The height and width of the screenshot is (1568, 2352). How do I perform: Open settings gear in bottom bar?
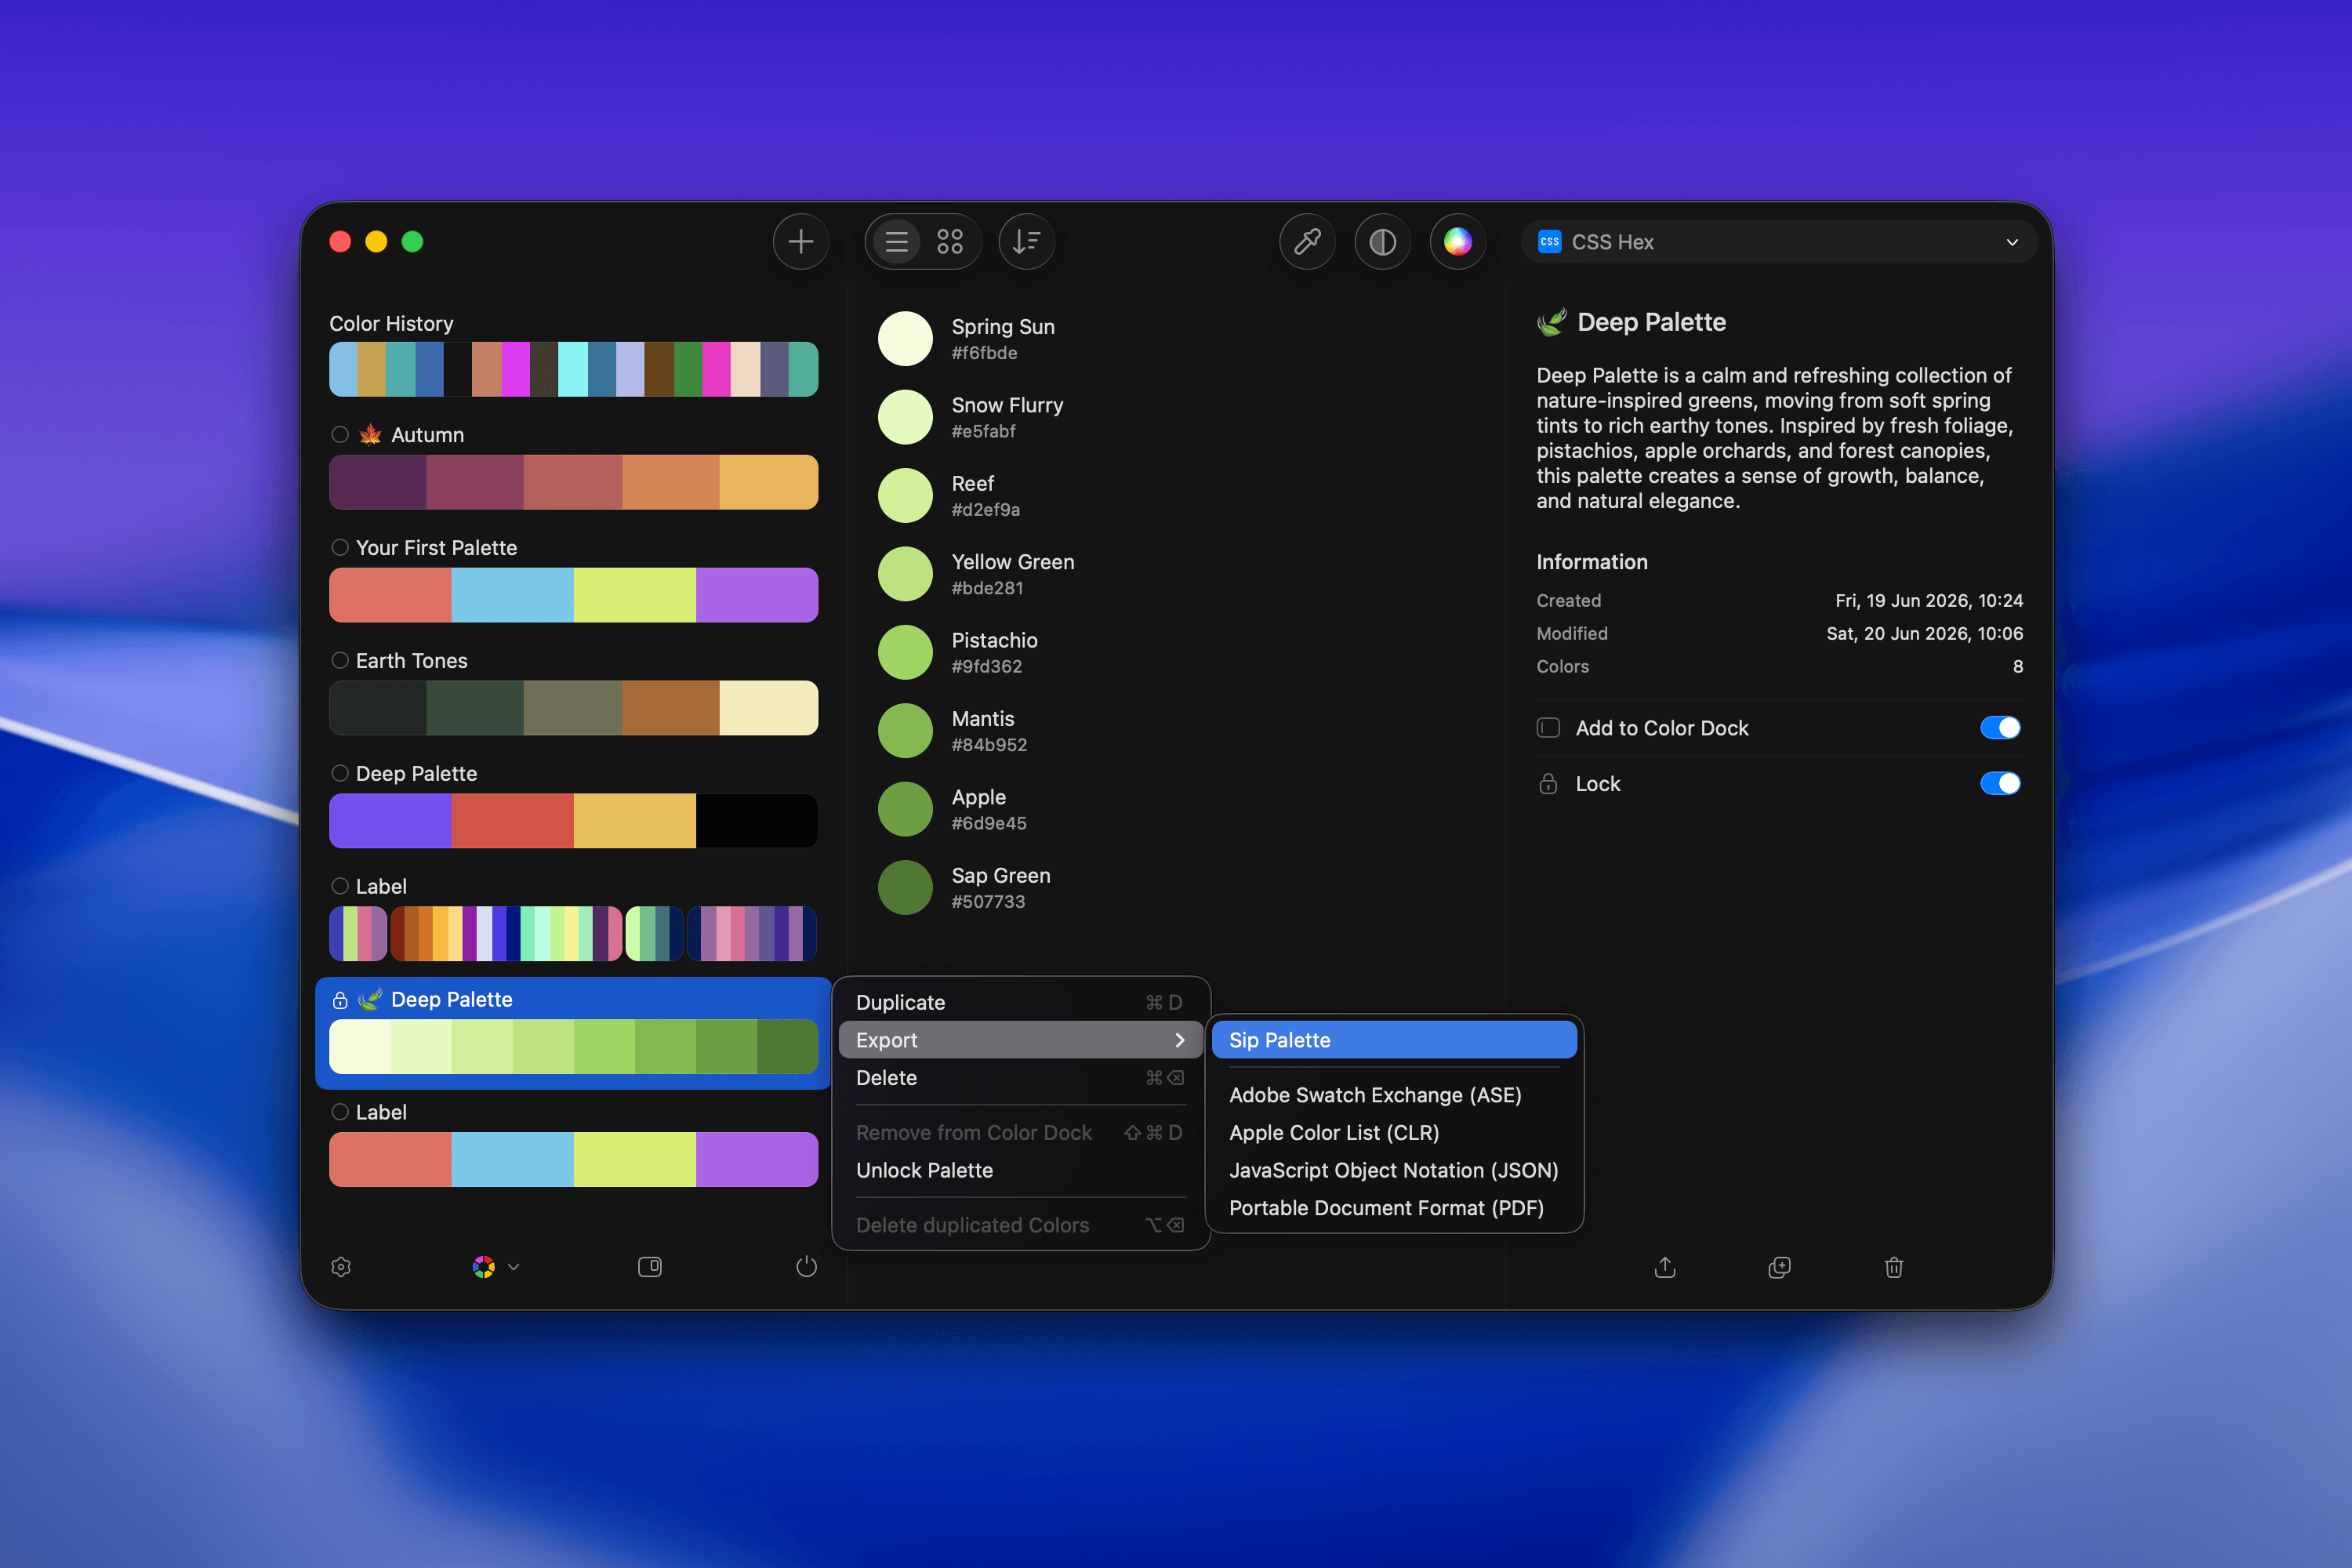(x=341, y=1267)
